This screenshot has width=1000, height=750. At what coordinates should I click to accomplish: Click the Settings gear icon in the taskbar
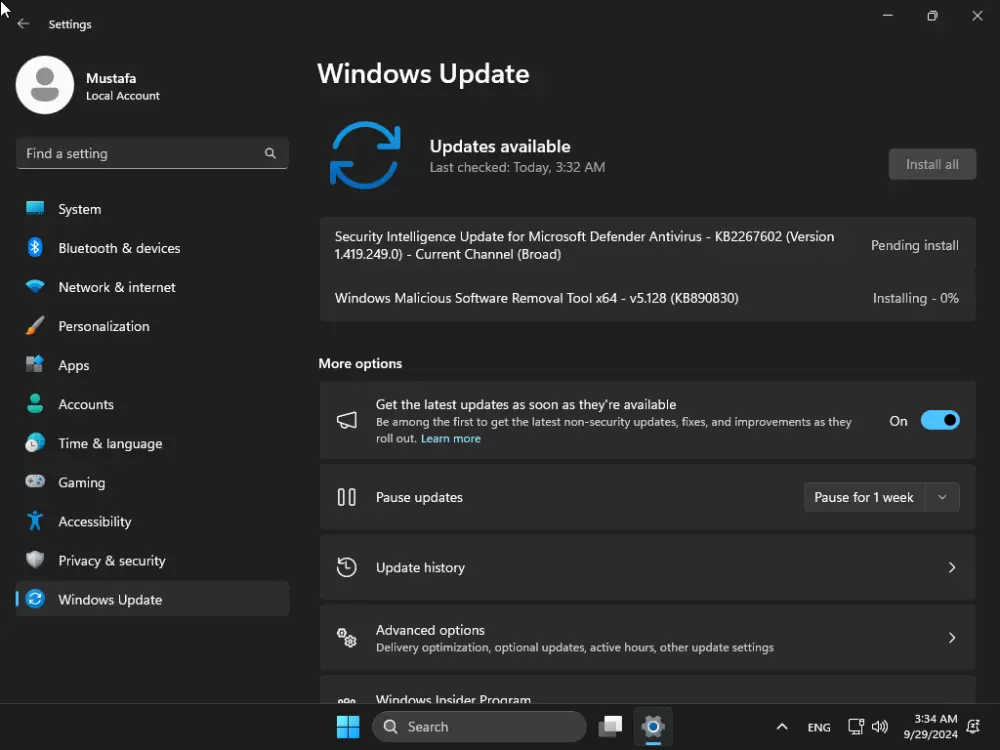653,726
